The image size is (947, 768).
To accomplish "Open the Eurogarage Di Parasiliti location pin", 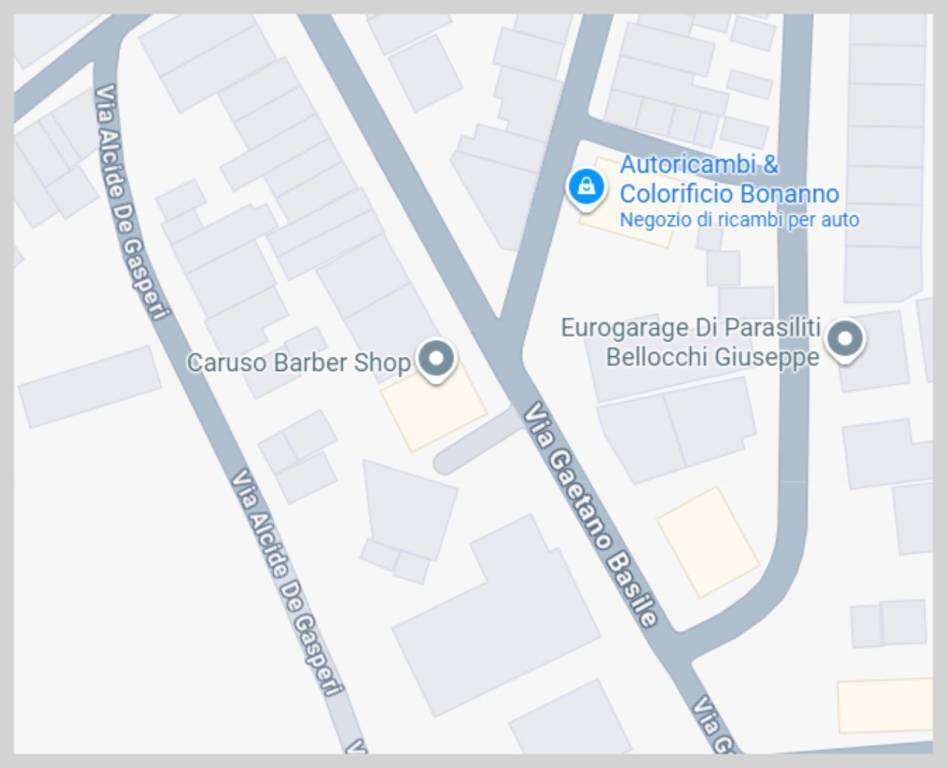I will pyautogui.click(x=845, y=341).
